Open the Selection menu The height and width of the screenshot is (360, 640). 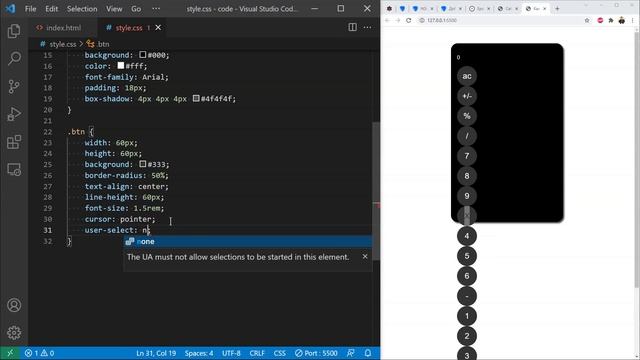[82, 9]
